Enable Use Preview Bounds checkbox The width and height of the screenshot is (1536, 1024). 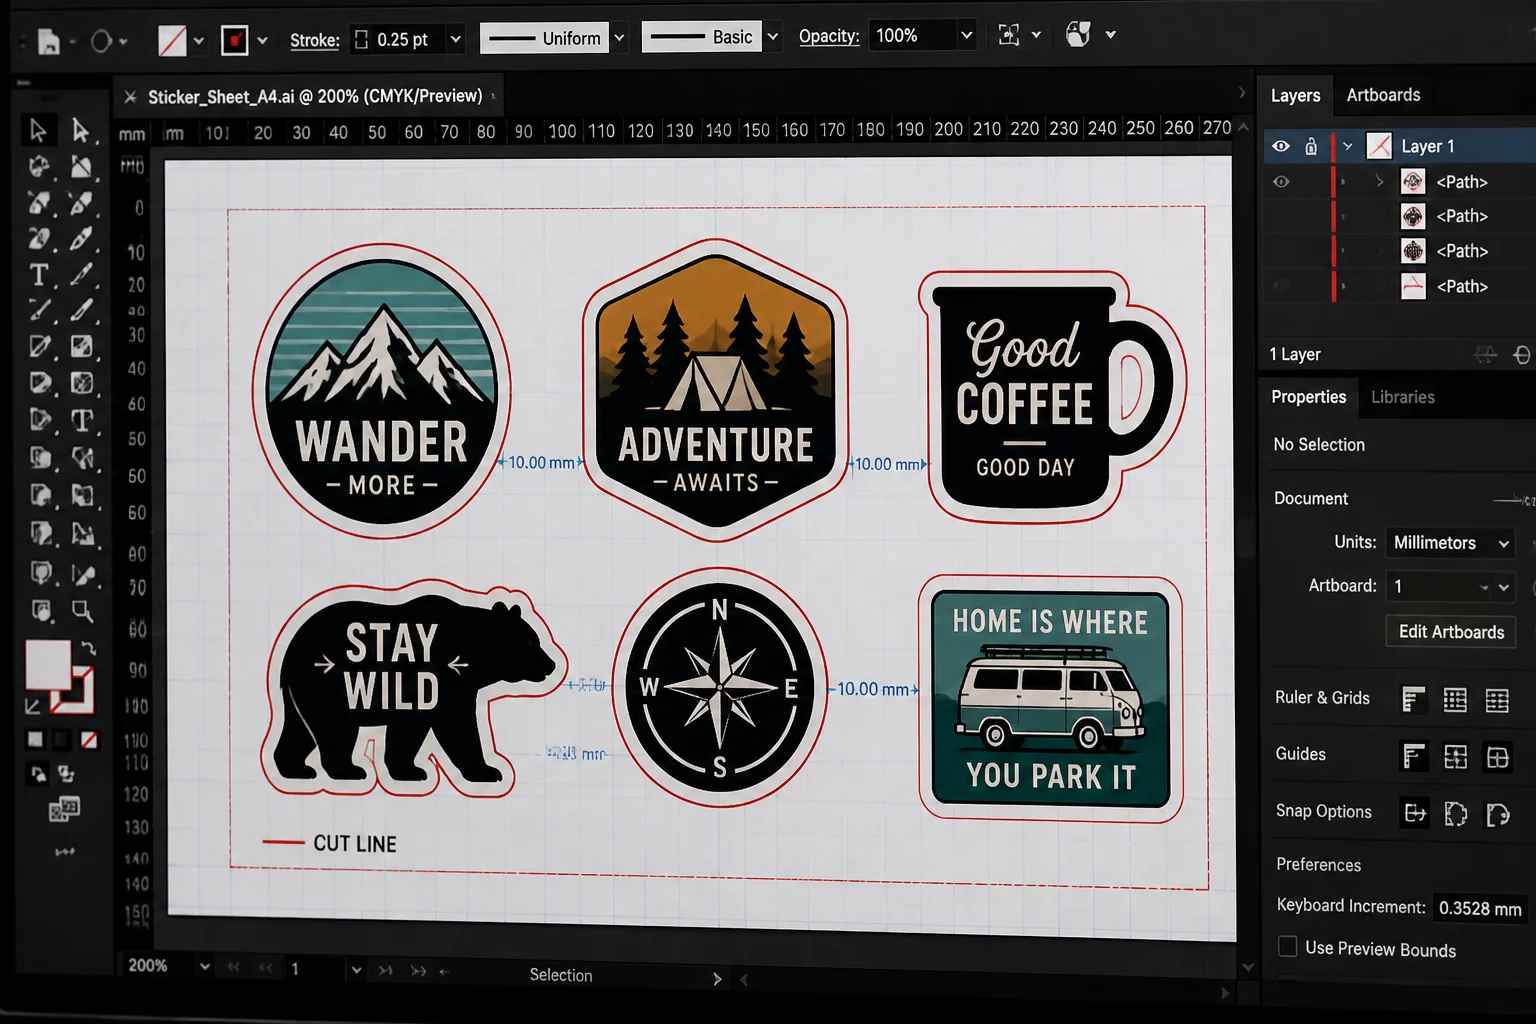pyautogui.click(x=1288, y=946)
